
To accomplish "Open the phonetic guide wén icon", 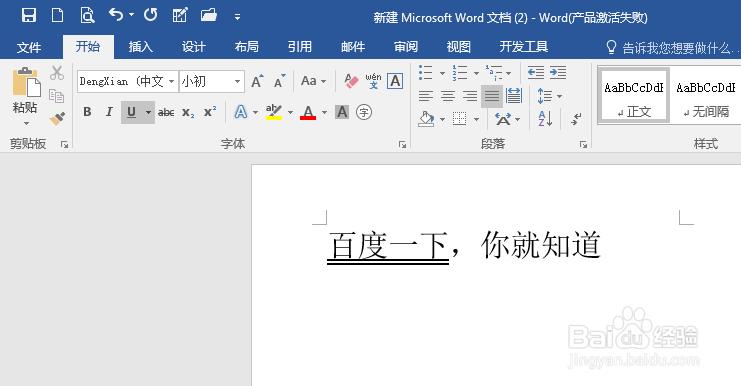I will (373, 81).
